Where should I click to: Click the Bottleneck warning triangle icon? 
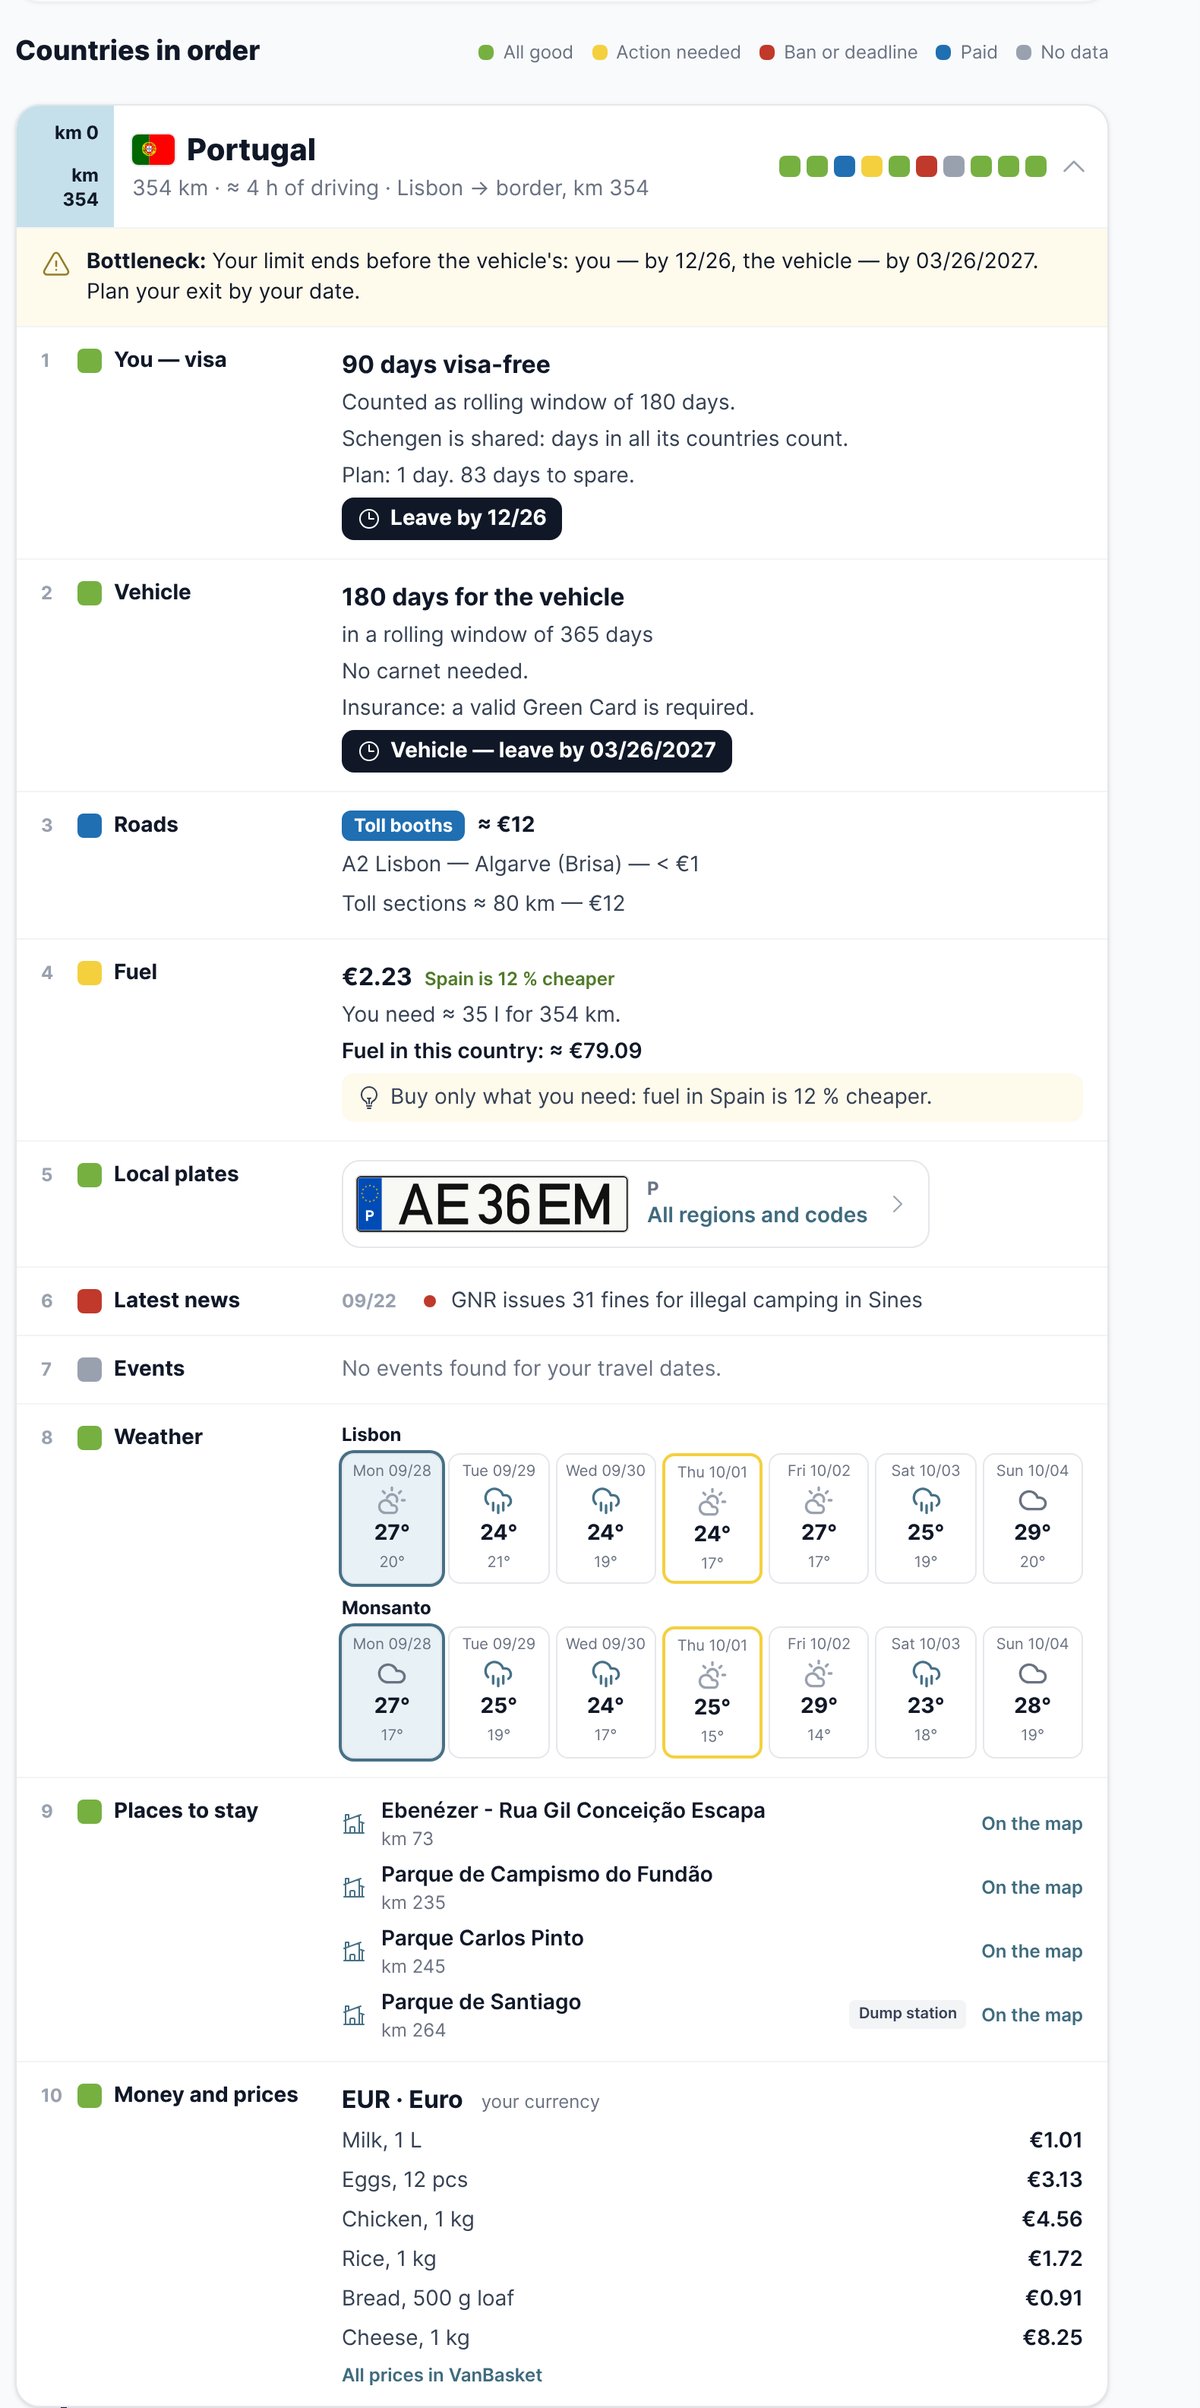tap(56, 264)
